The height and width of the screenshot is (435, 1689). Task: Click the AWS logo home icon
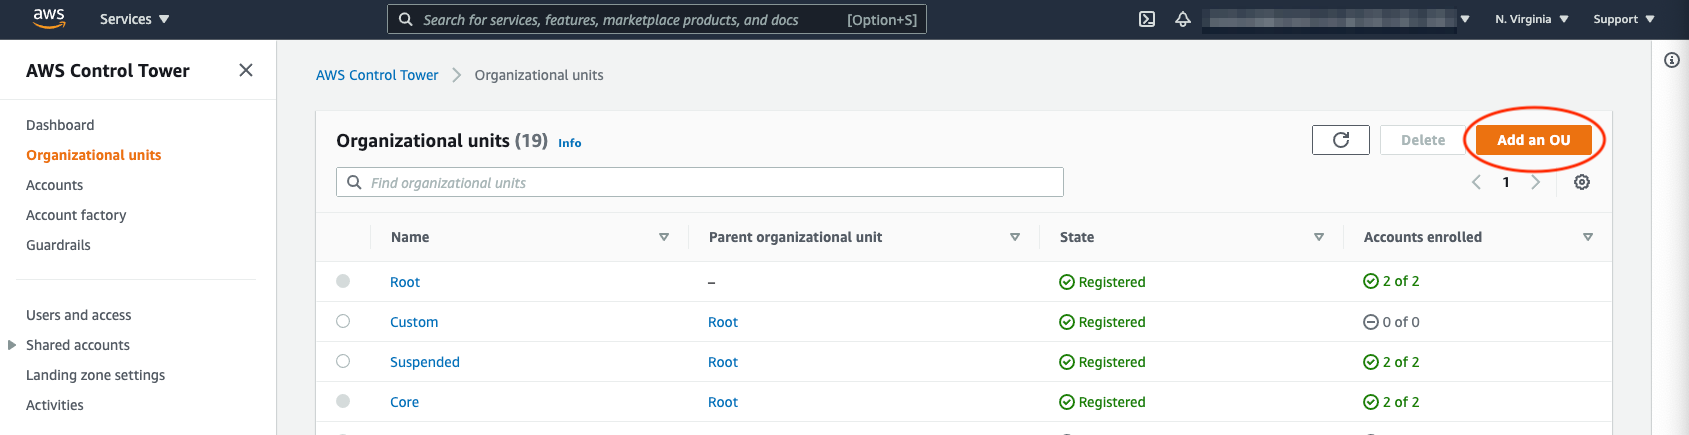pyautogui.click(x=49, y=18)
